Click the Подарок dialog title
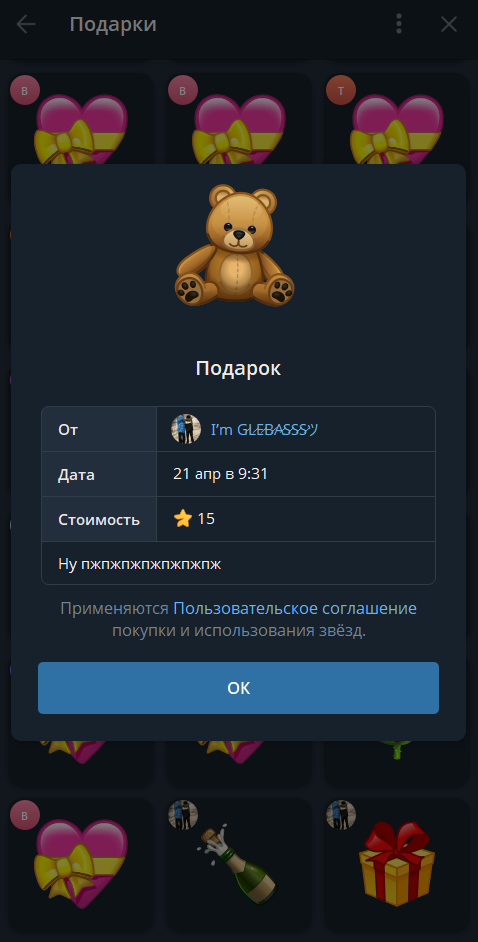The height and width of the screenshot is (942, 478). (238, 368)
